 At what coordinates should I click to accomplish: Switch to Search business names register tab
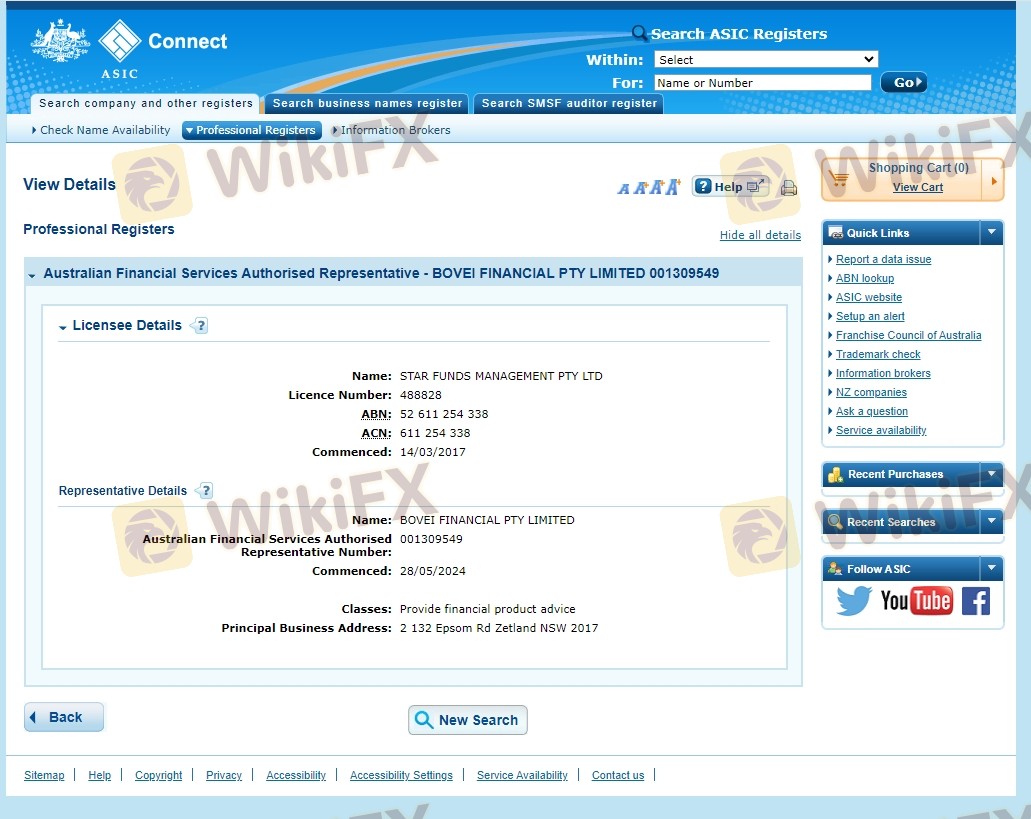click(367, 103)
